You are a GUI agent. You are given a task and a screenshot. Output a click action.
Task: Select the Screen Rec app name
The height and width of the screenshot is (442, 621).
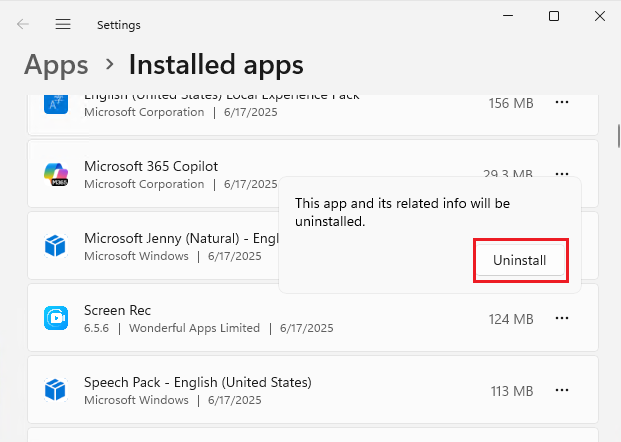[118, 310]
